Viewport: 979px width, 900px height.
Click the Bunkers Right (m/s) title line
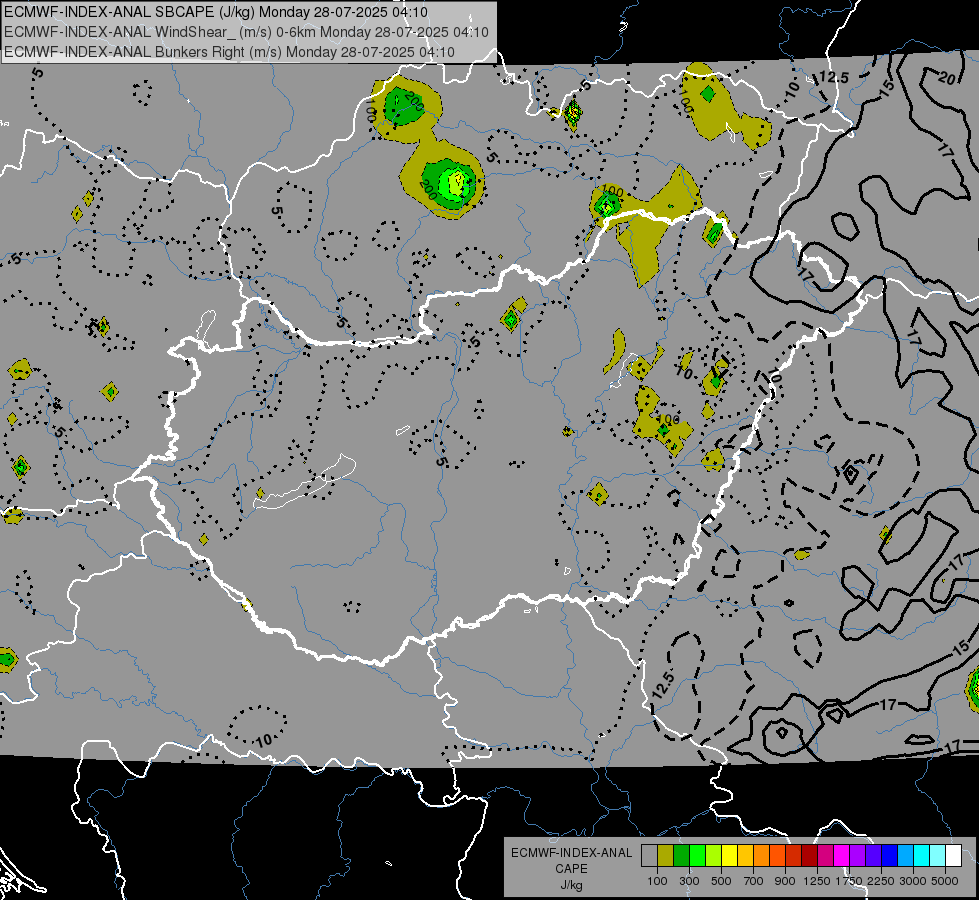(229, 52)
